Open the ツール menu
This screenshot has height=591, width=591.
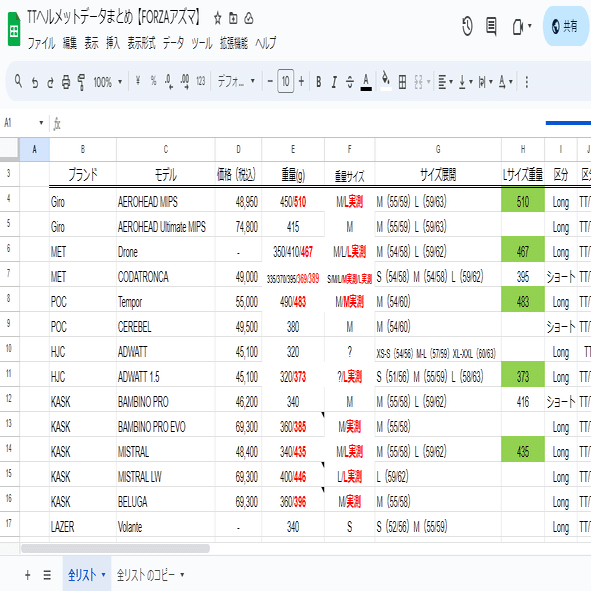[x=202, y=43]
